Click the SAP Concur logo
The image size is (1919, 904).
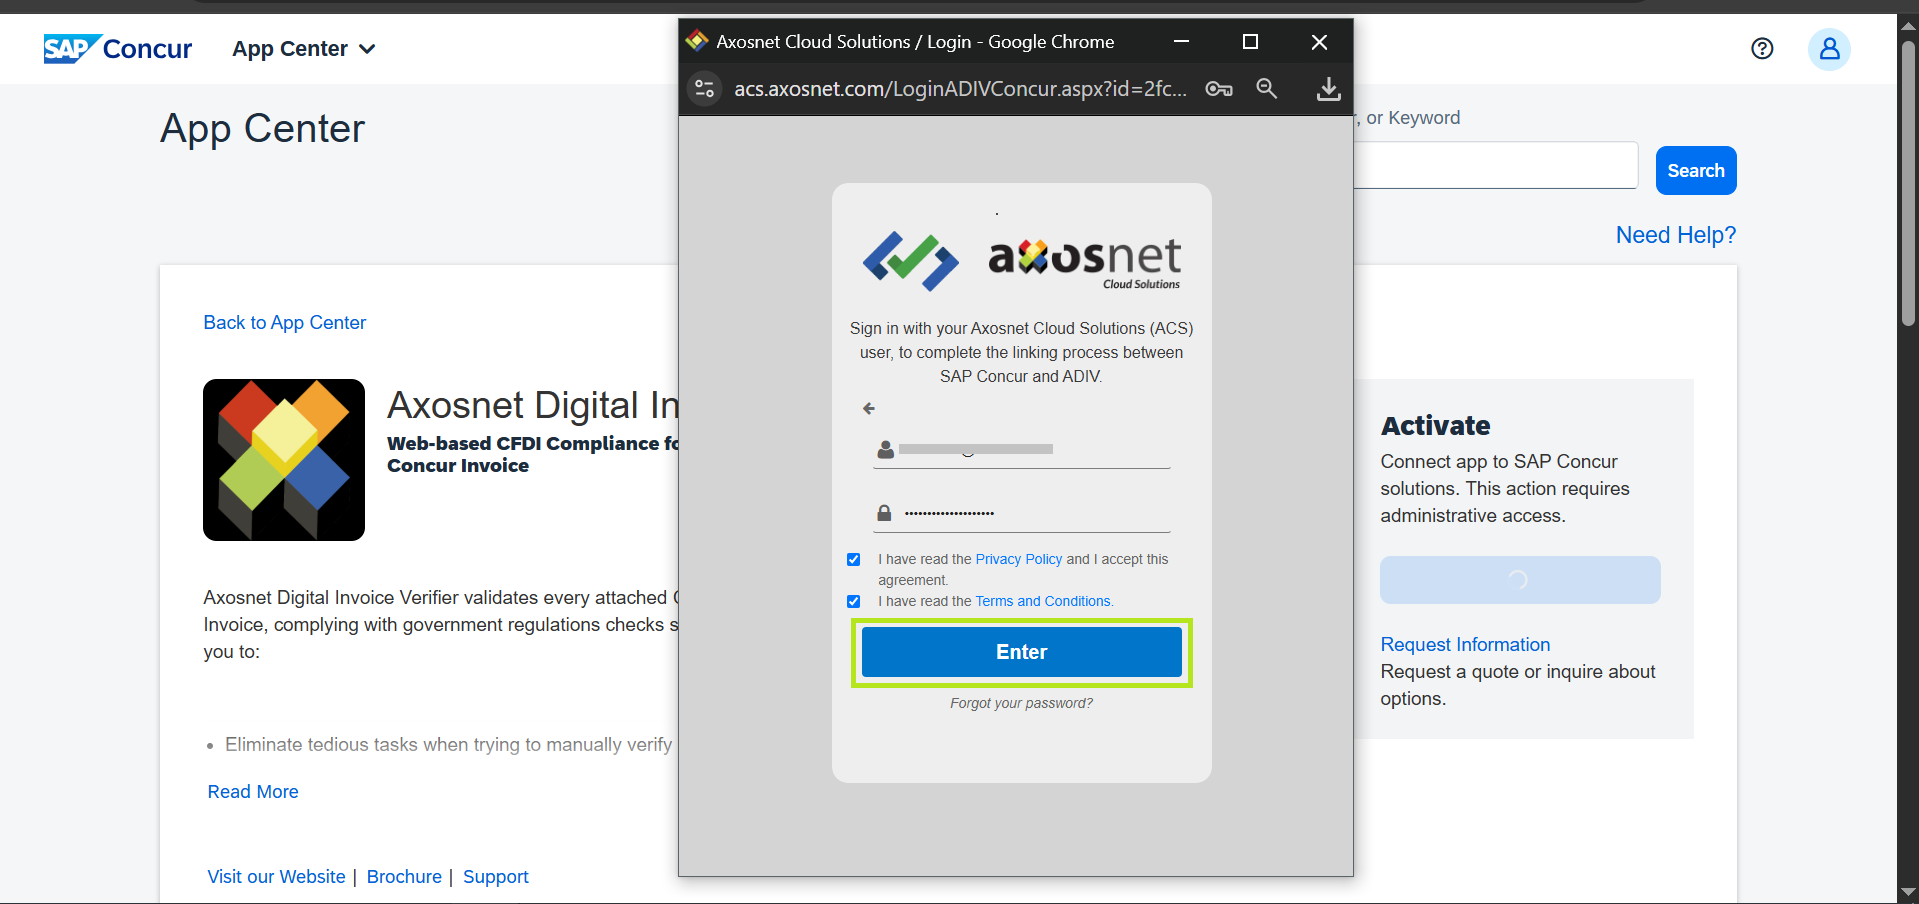[118, 49]
